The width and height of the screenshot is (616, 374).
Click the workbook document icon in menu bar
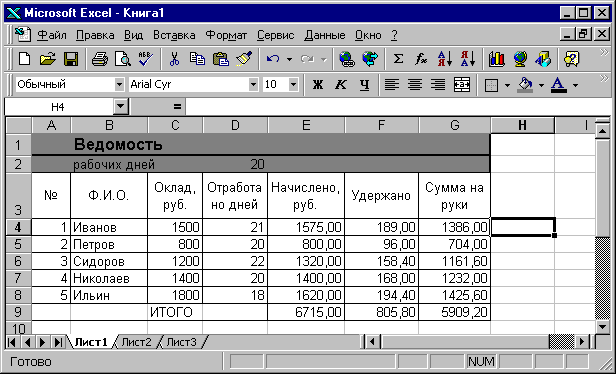click(23, 35)
